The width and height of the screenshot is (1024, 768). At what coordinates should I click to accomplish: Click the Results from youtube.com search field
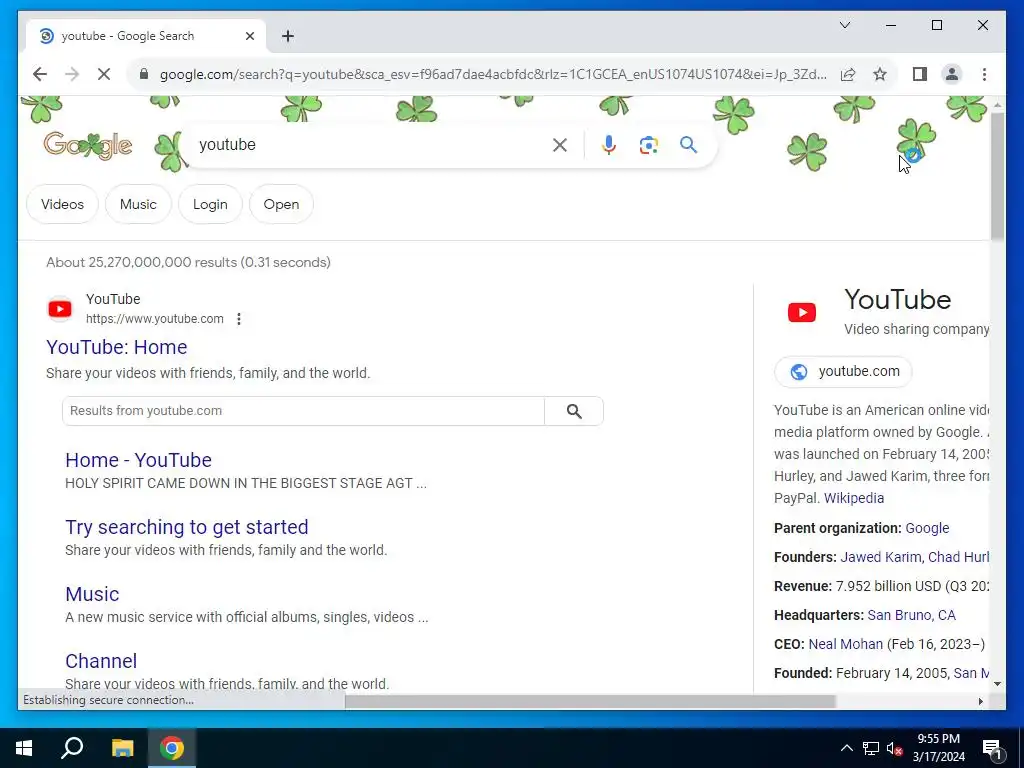pyautogui.click(x=304, y=411)
